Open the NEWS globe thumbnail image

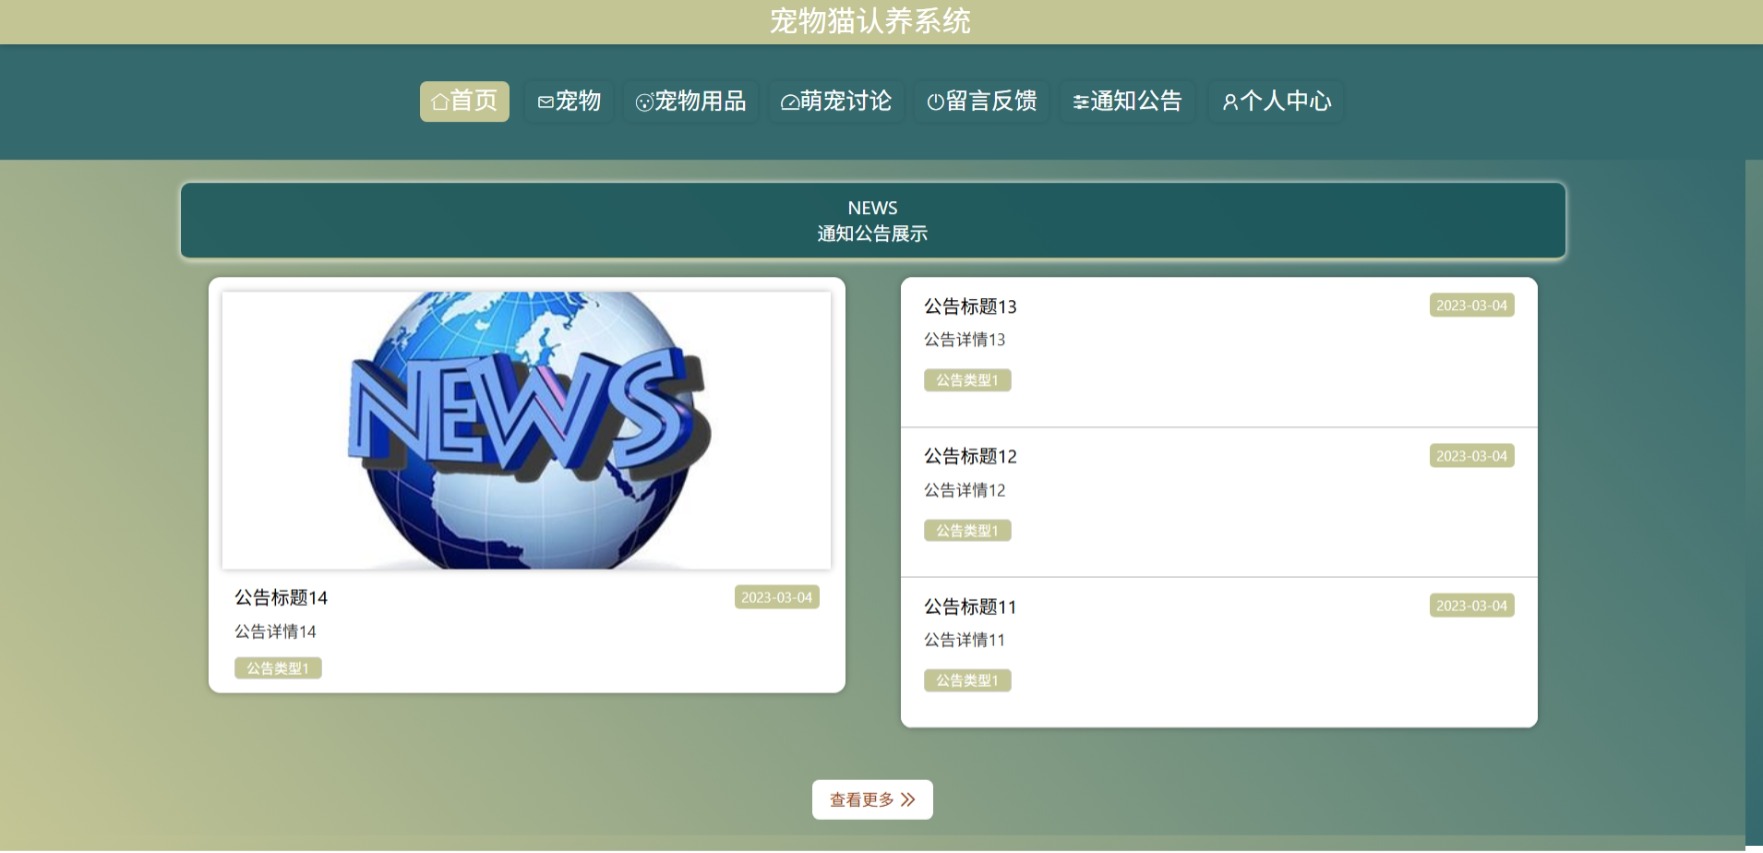coord(526,430)
